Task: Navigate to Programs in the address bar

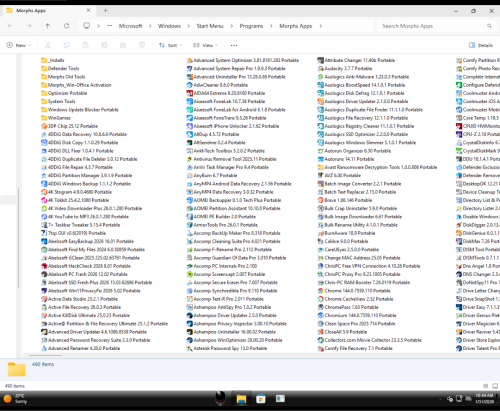Action: point(251,26)
